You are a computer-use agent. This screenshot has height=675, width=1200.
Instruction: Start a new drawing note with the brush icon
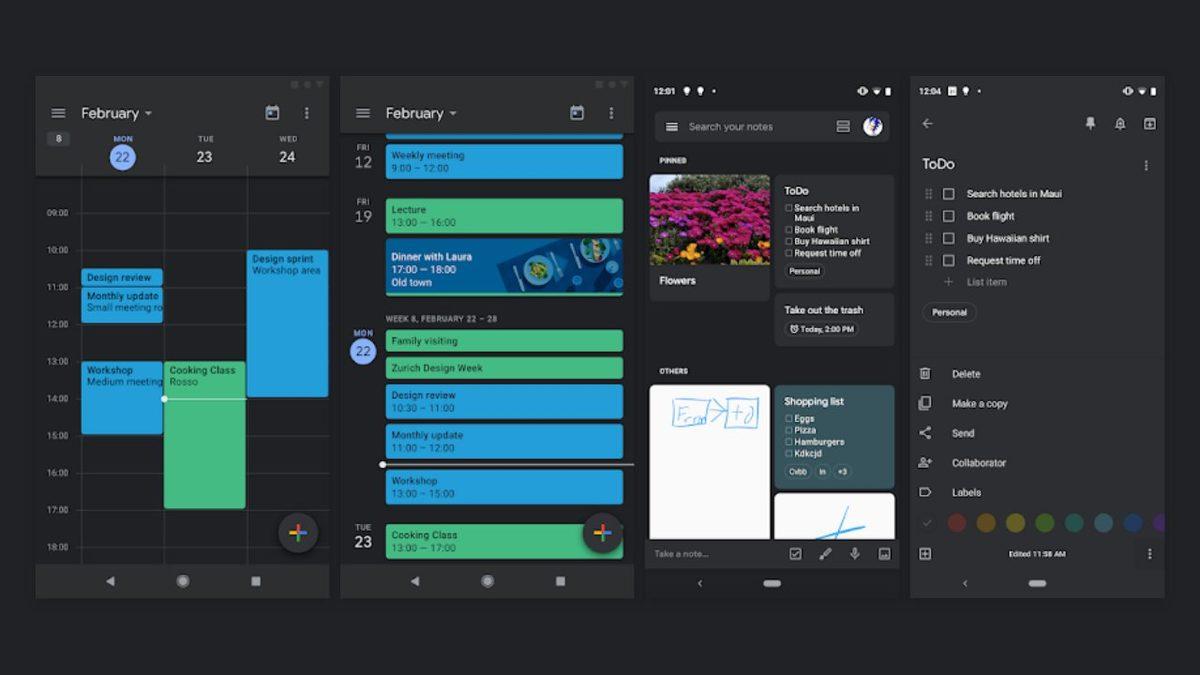tap(825, 554)
